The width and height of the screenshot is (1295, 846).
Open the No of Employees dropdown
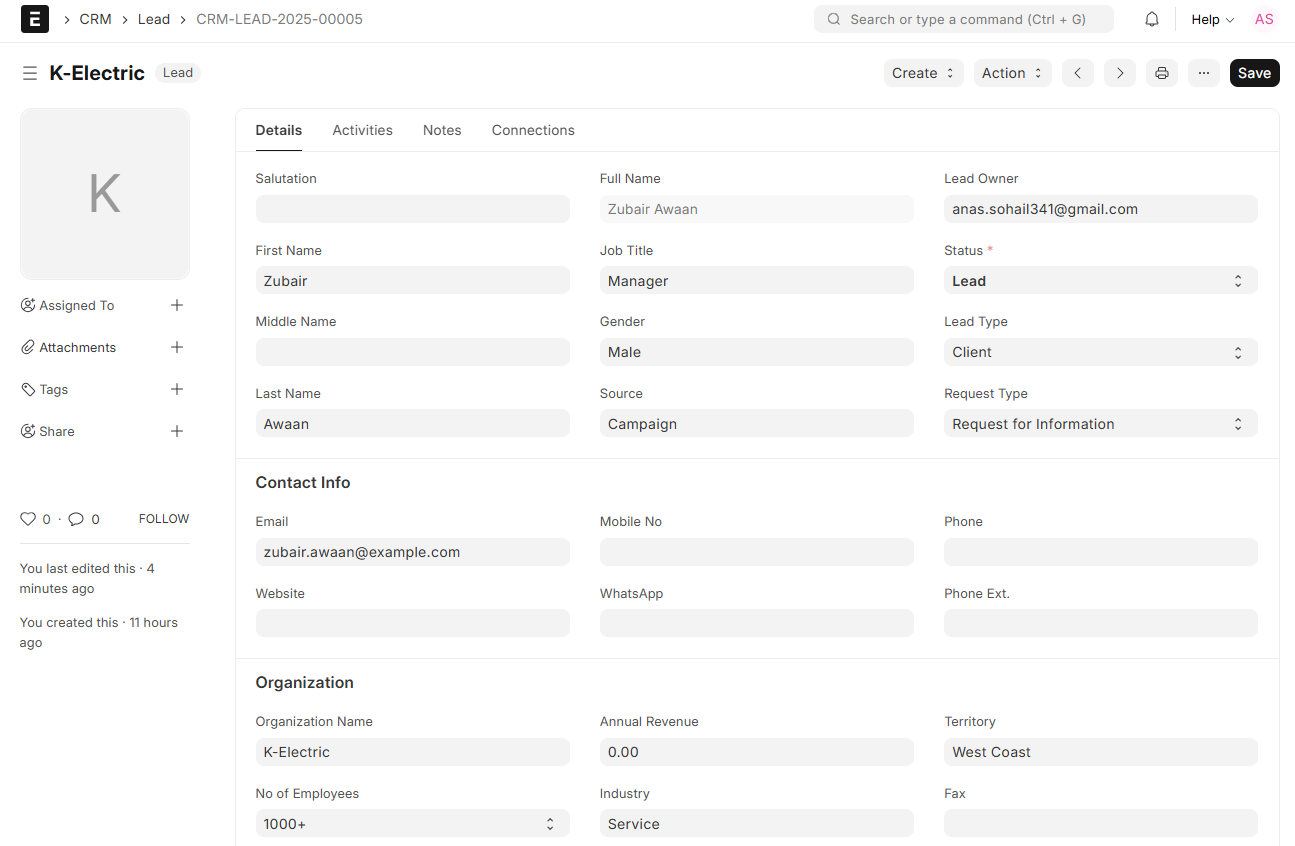tap(412, 824)
